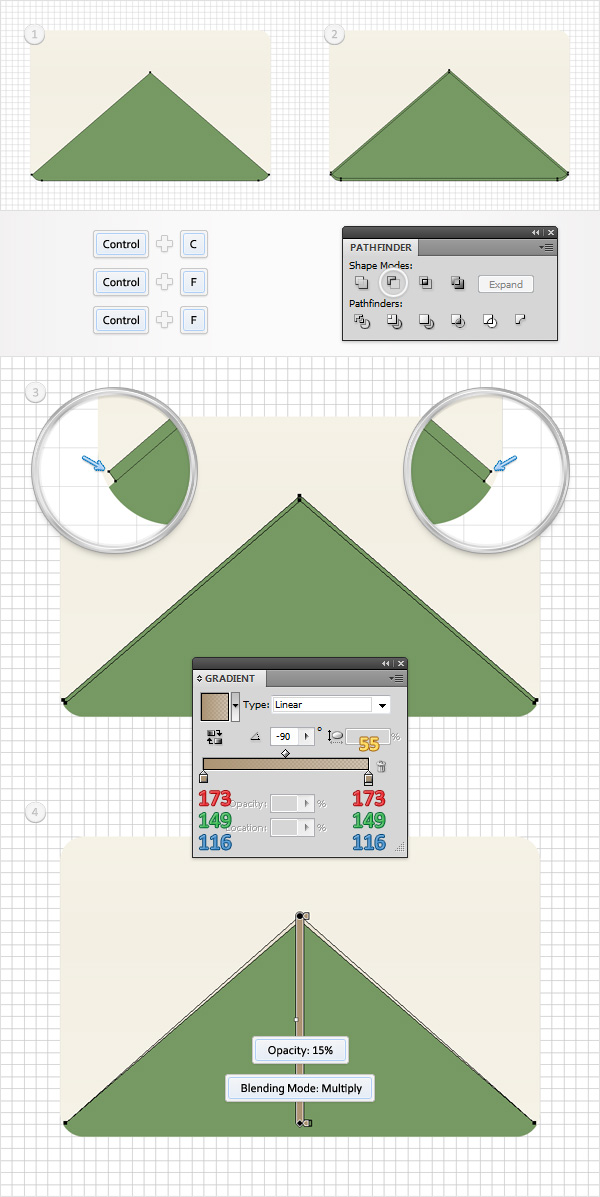Click the Crop pathfinder icon
The width and height of the screenshot is (600, 1197).
458,321
